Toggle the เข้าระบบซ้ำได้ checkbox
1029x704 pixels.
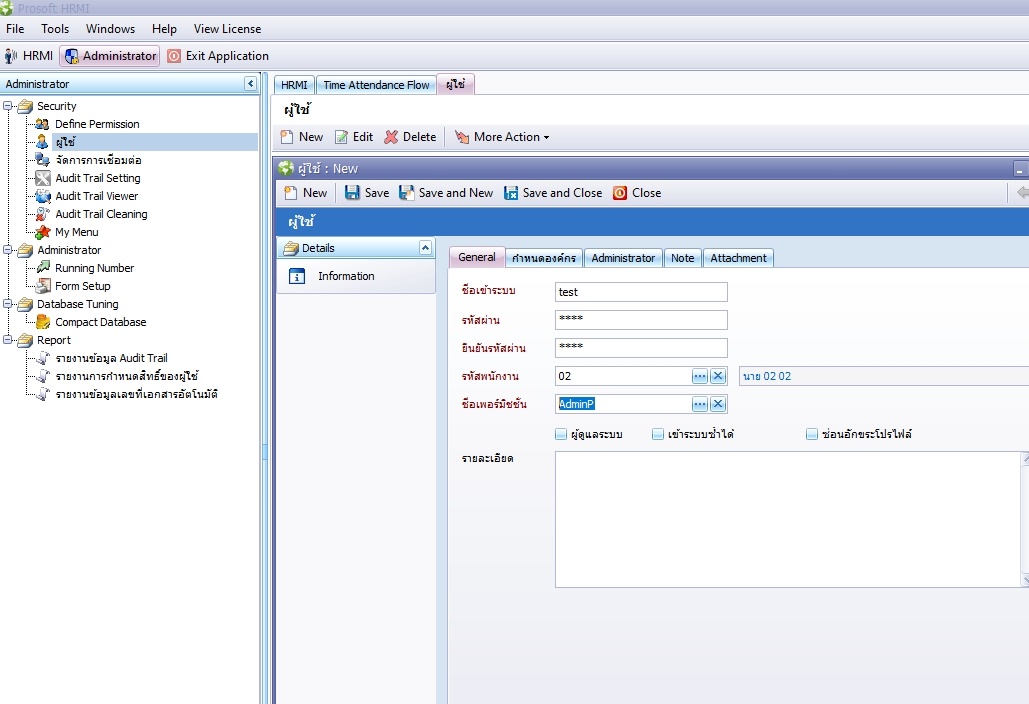click(658, 434)
